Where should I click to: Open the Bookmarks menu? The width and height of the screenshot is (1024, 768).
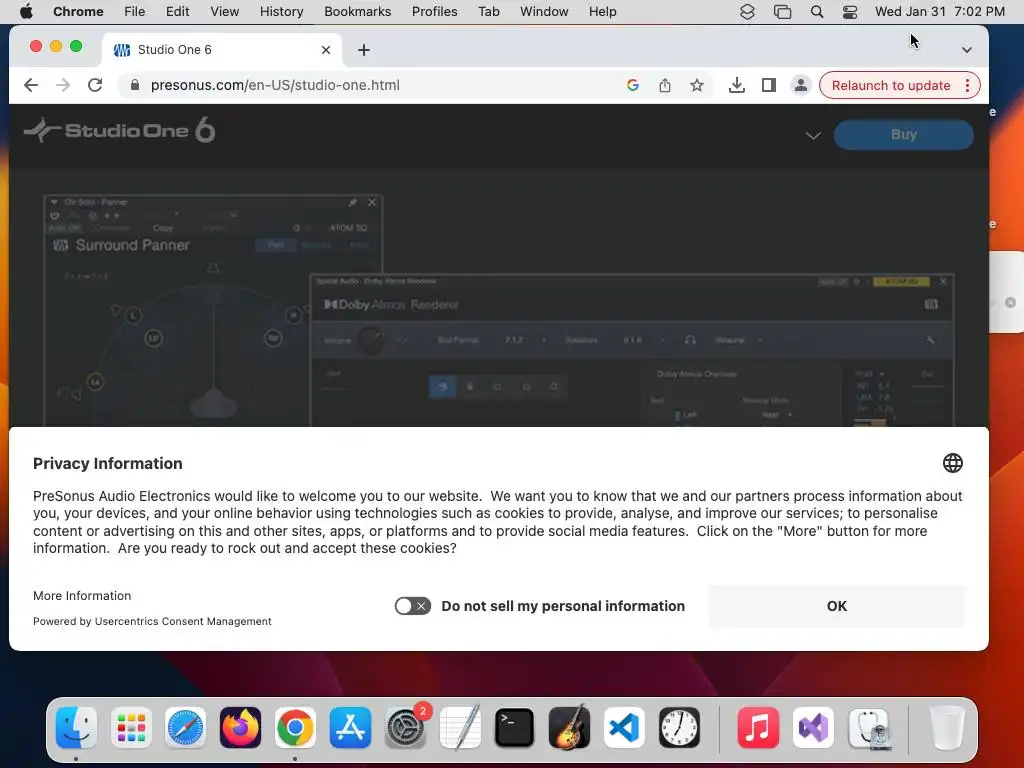[x=357, y=11]
